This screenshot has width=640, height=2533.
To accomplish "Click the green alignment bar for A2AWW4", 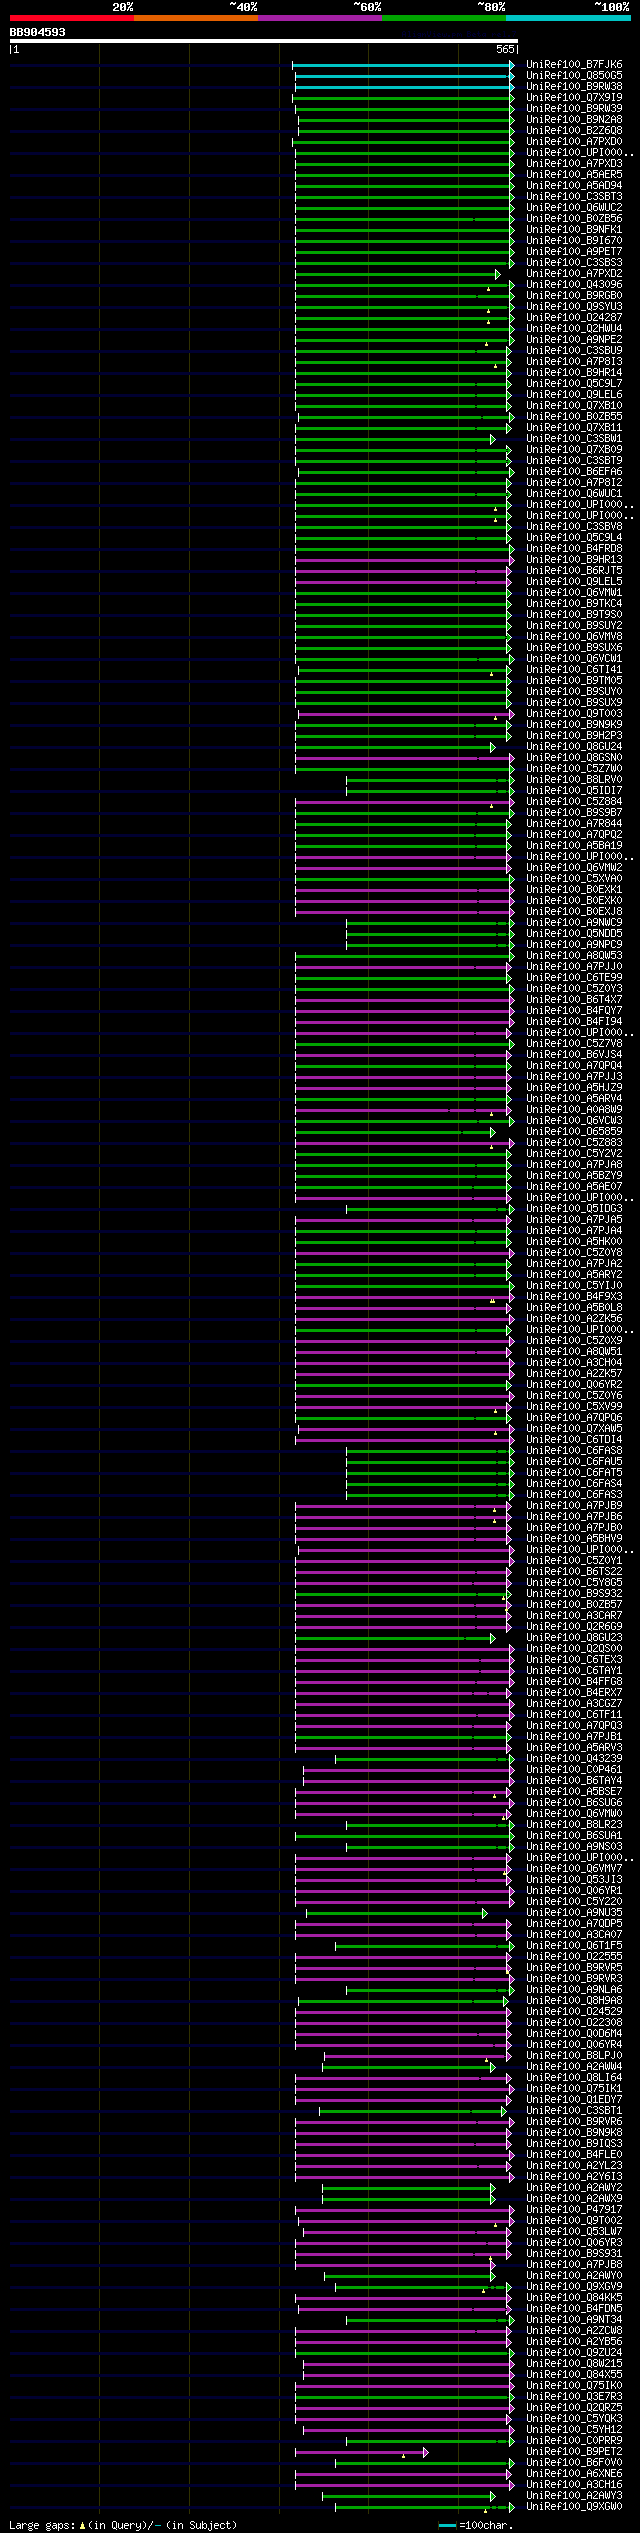I will [408, 2067].
